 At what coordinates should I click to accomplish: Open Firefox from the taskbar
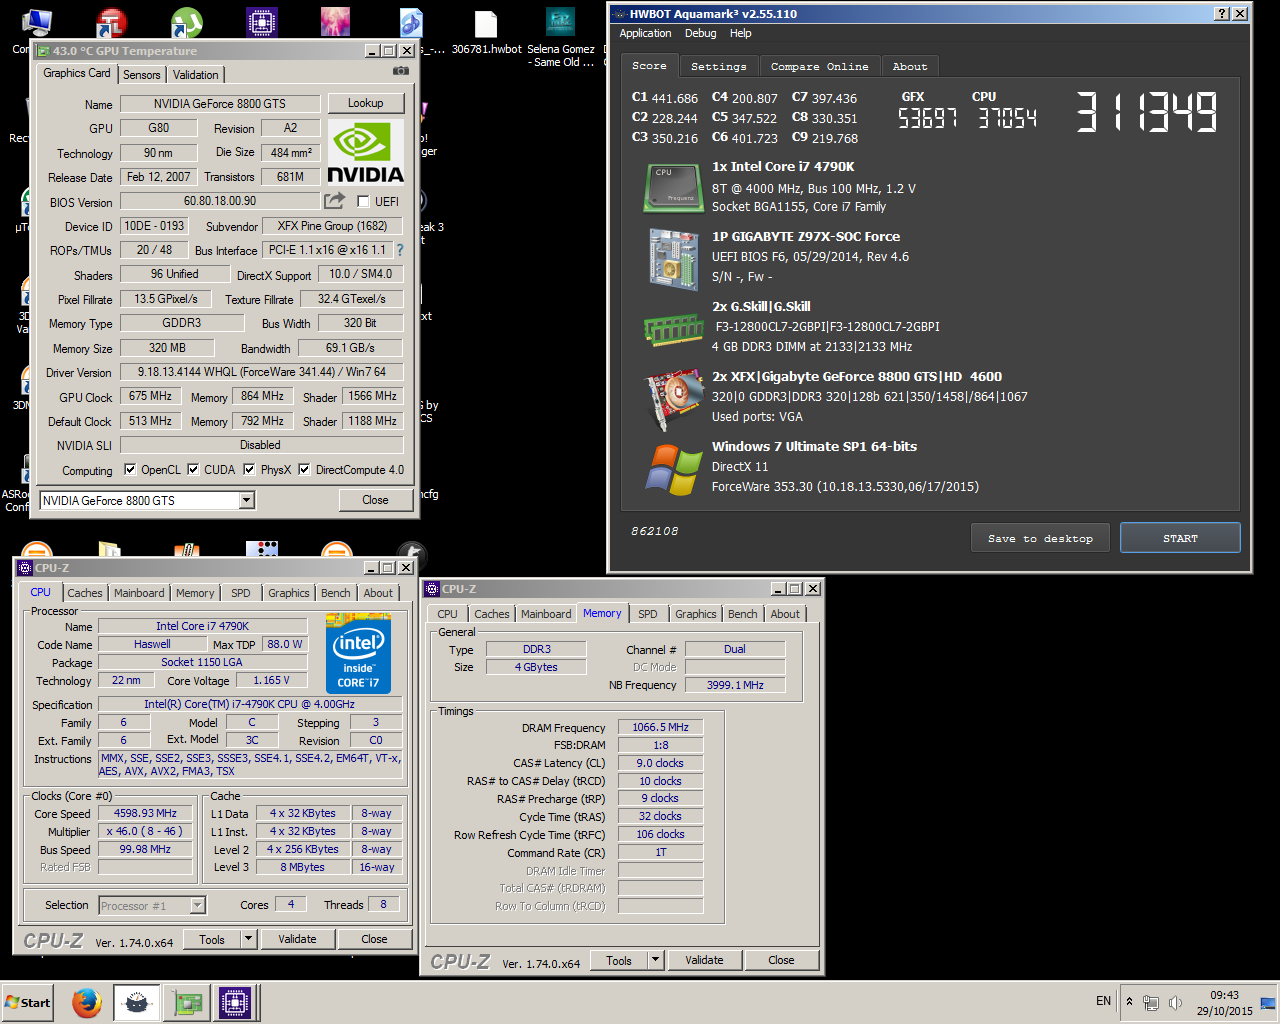[87, 1002]
